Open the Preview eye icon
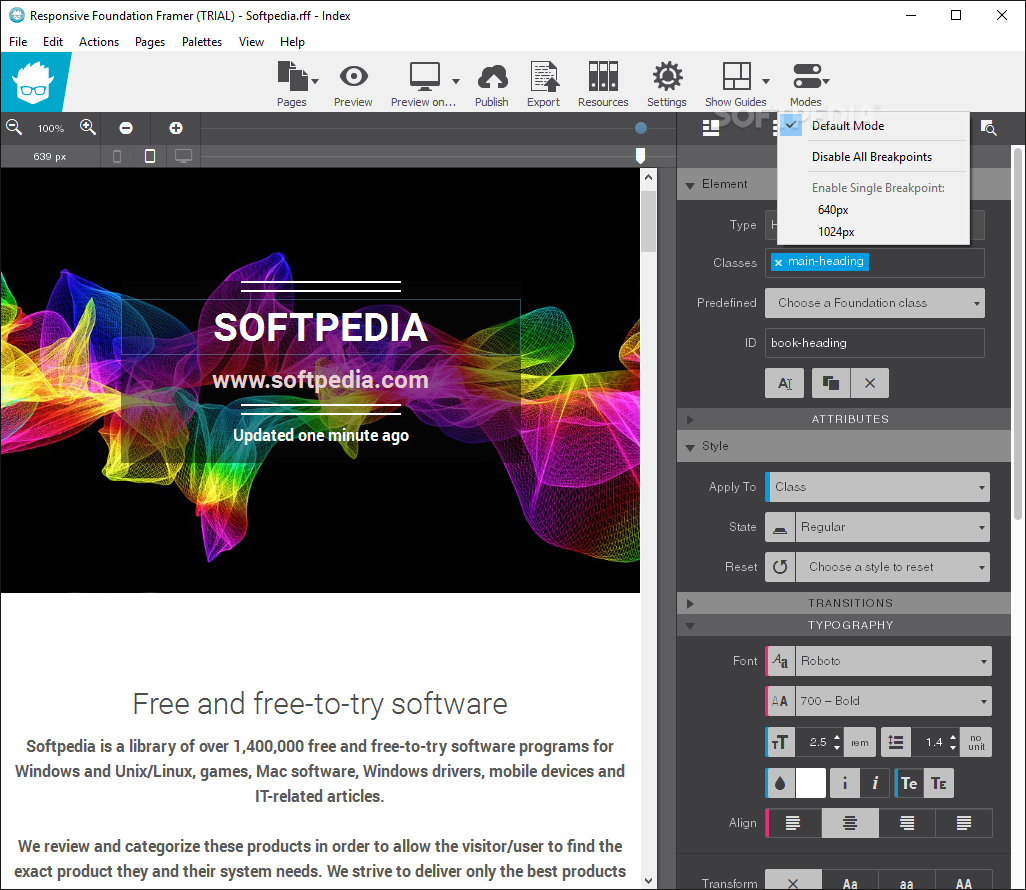Screen dimensions: 1026x890 [x=353, y=77]
